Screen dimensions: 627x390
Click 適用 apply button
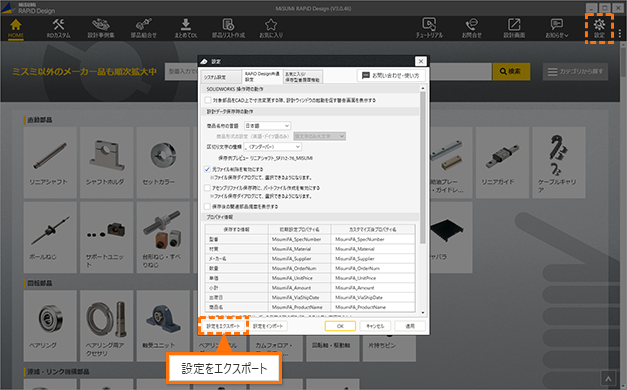410,326
